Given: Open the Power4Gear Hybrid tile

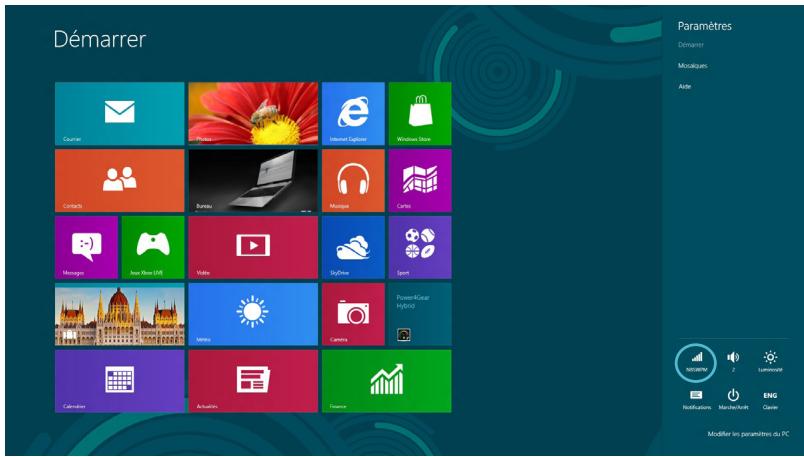Looking at the screenshot, I should click(420, 314).
